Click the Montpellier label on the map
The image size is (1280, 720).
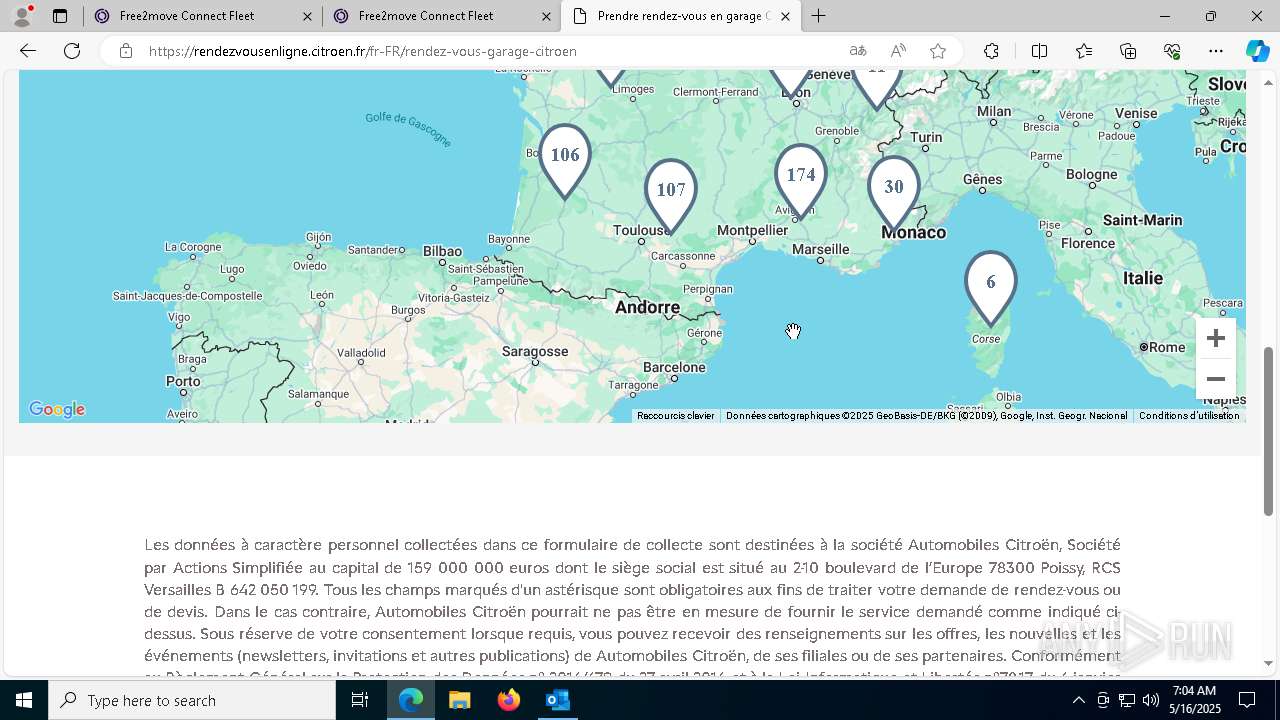pyautogui.click(x=753, y=230)
